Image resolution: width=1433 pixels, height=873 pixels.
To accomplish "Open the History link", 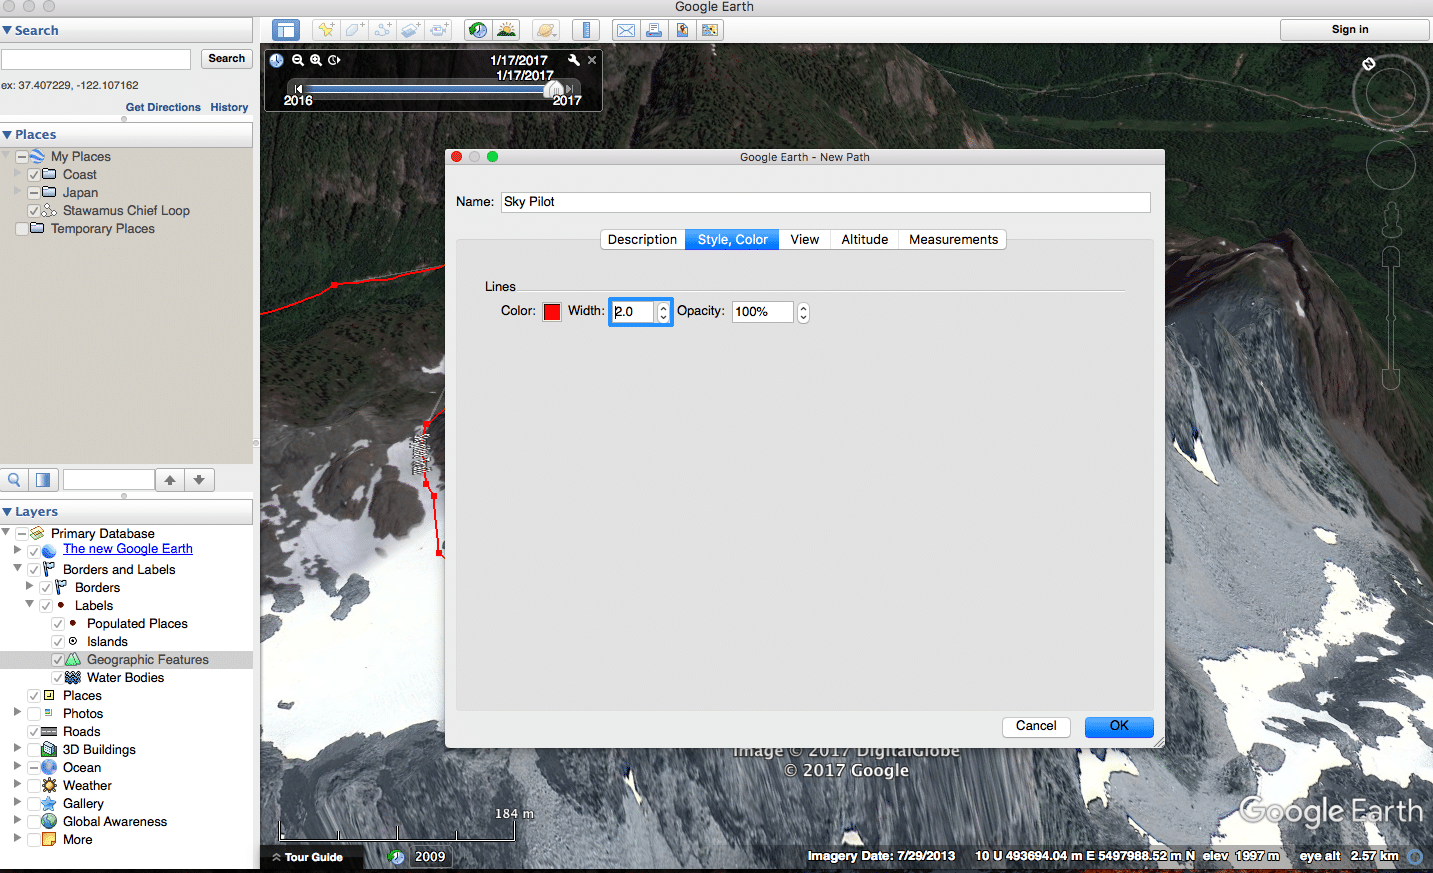I will click(229, 107).
